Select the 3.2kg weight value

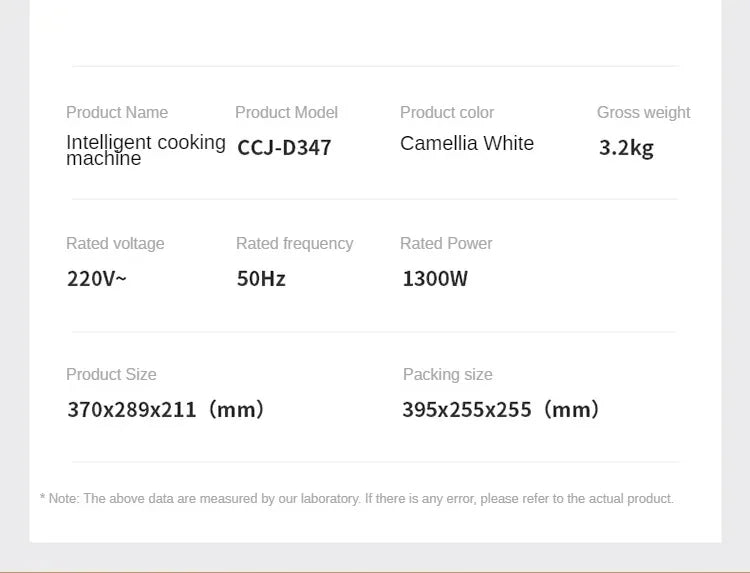[626, 148]
